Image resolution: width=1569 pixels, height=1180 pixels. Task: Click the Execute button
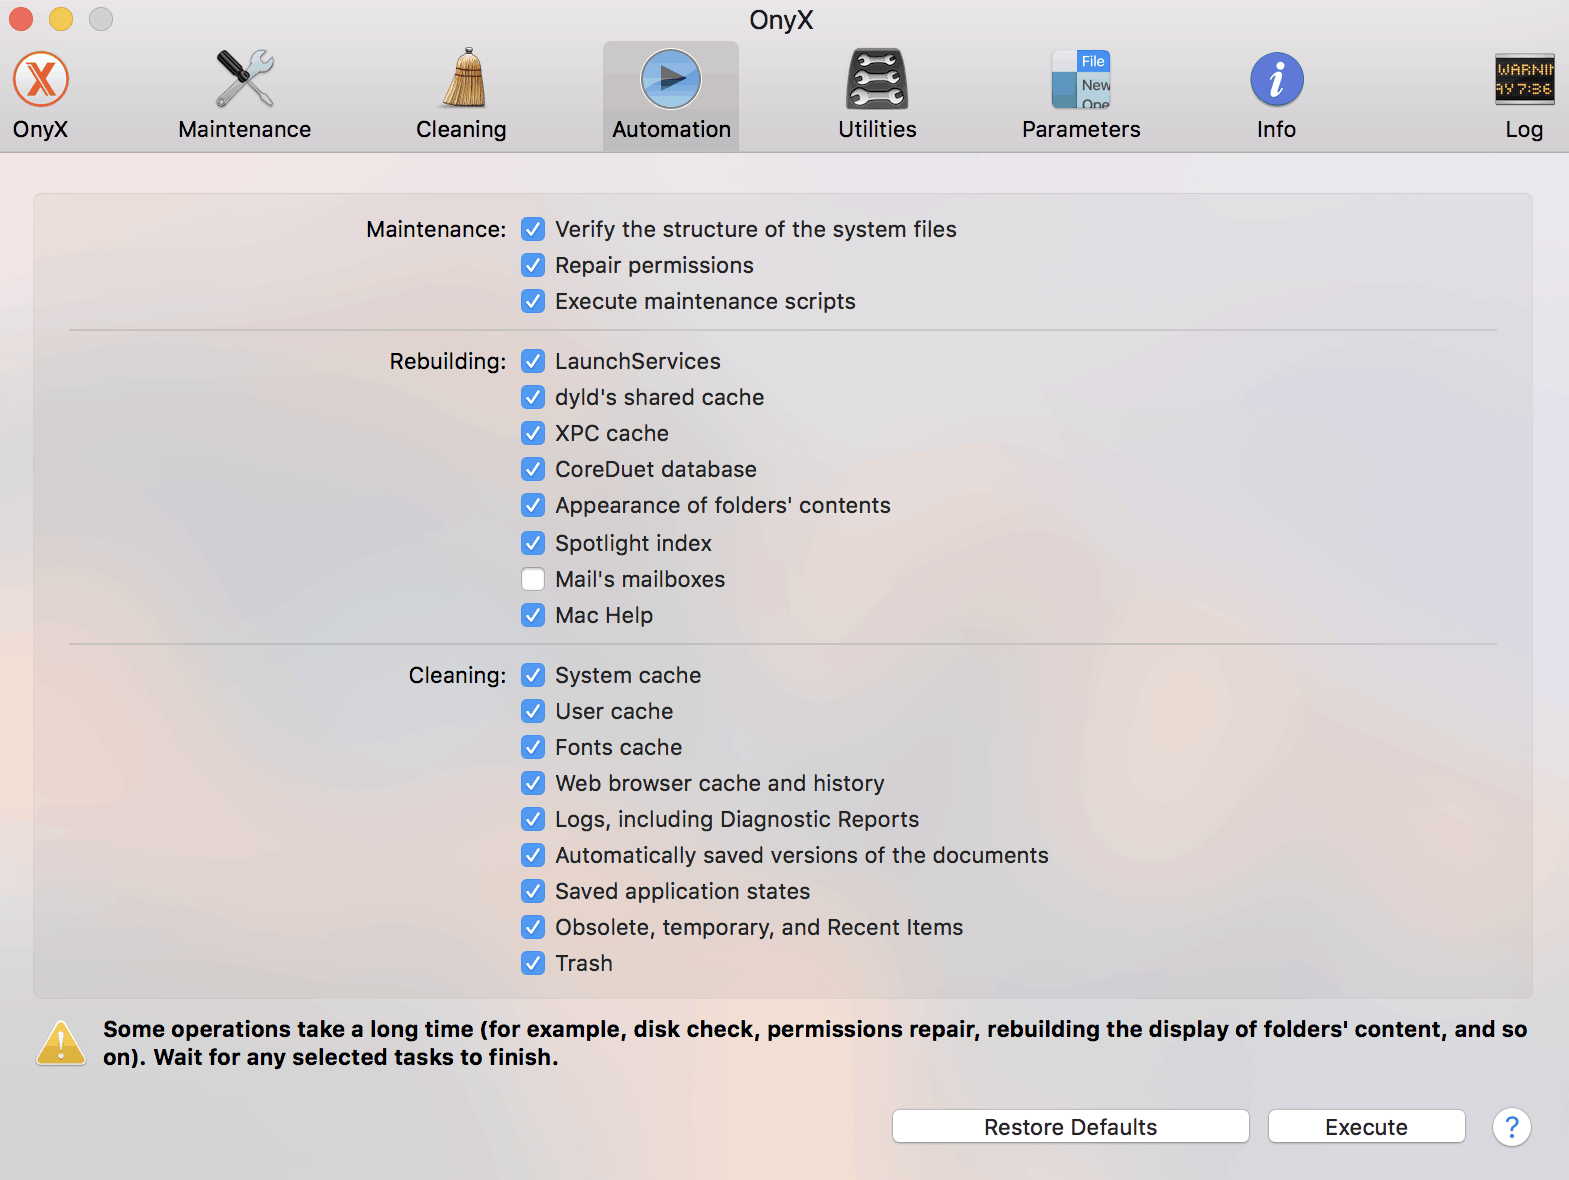[x=1367, y=1127]
